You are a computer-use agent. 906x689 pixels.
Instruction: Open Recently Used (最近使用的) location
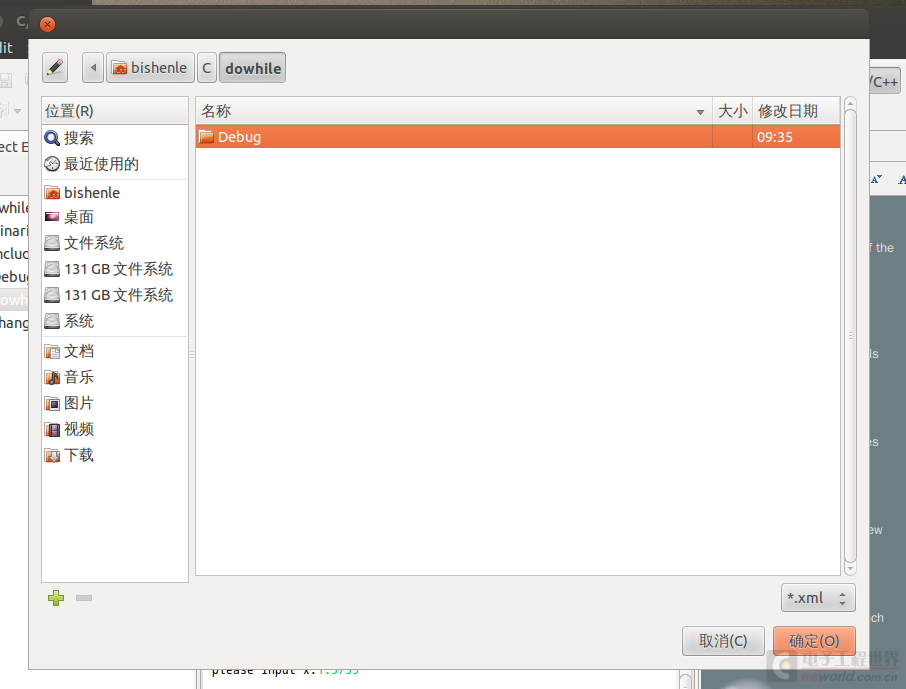[x=115, y=164]
